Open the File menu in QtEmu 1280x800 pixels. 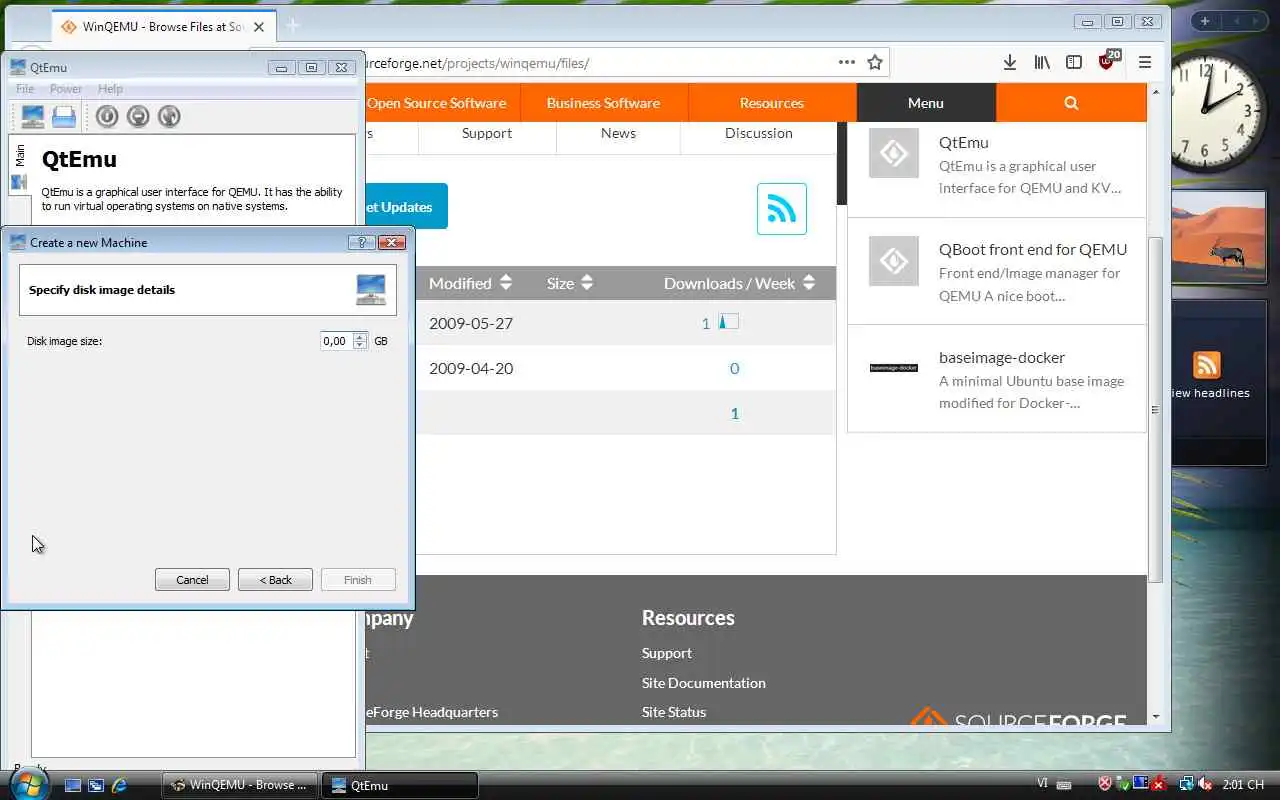pos(25,89)
